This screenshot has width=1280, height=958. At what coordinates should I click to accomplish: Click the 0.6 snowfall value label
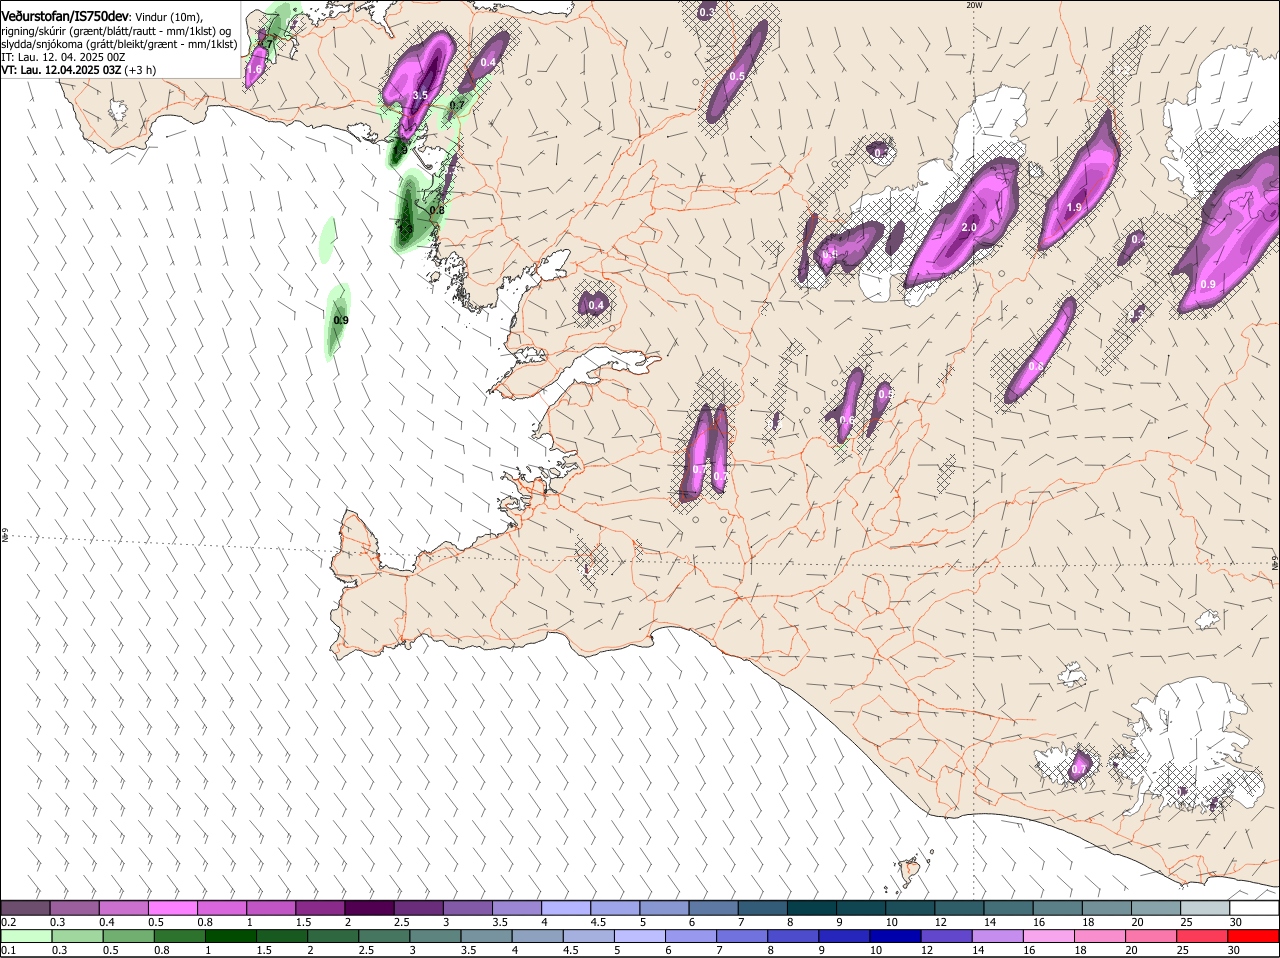coord(847,421)
